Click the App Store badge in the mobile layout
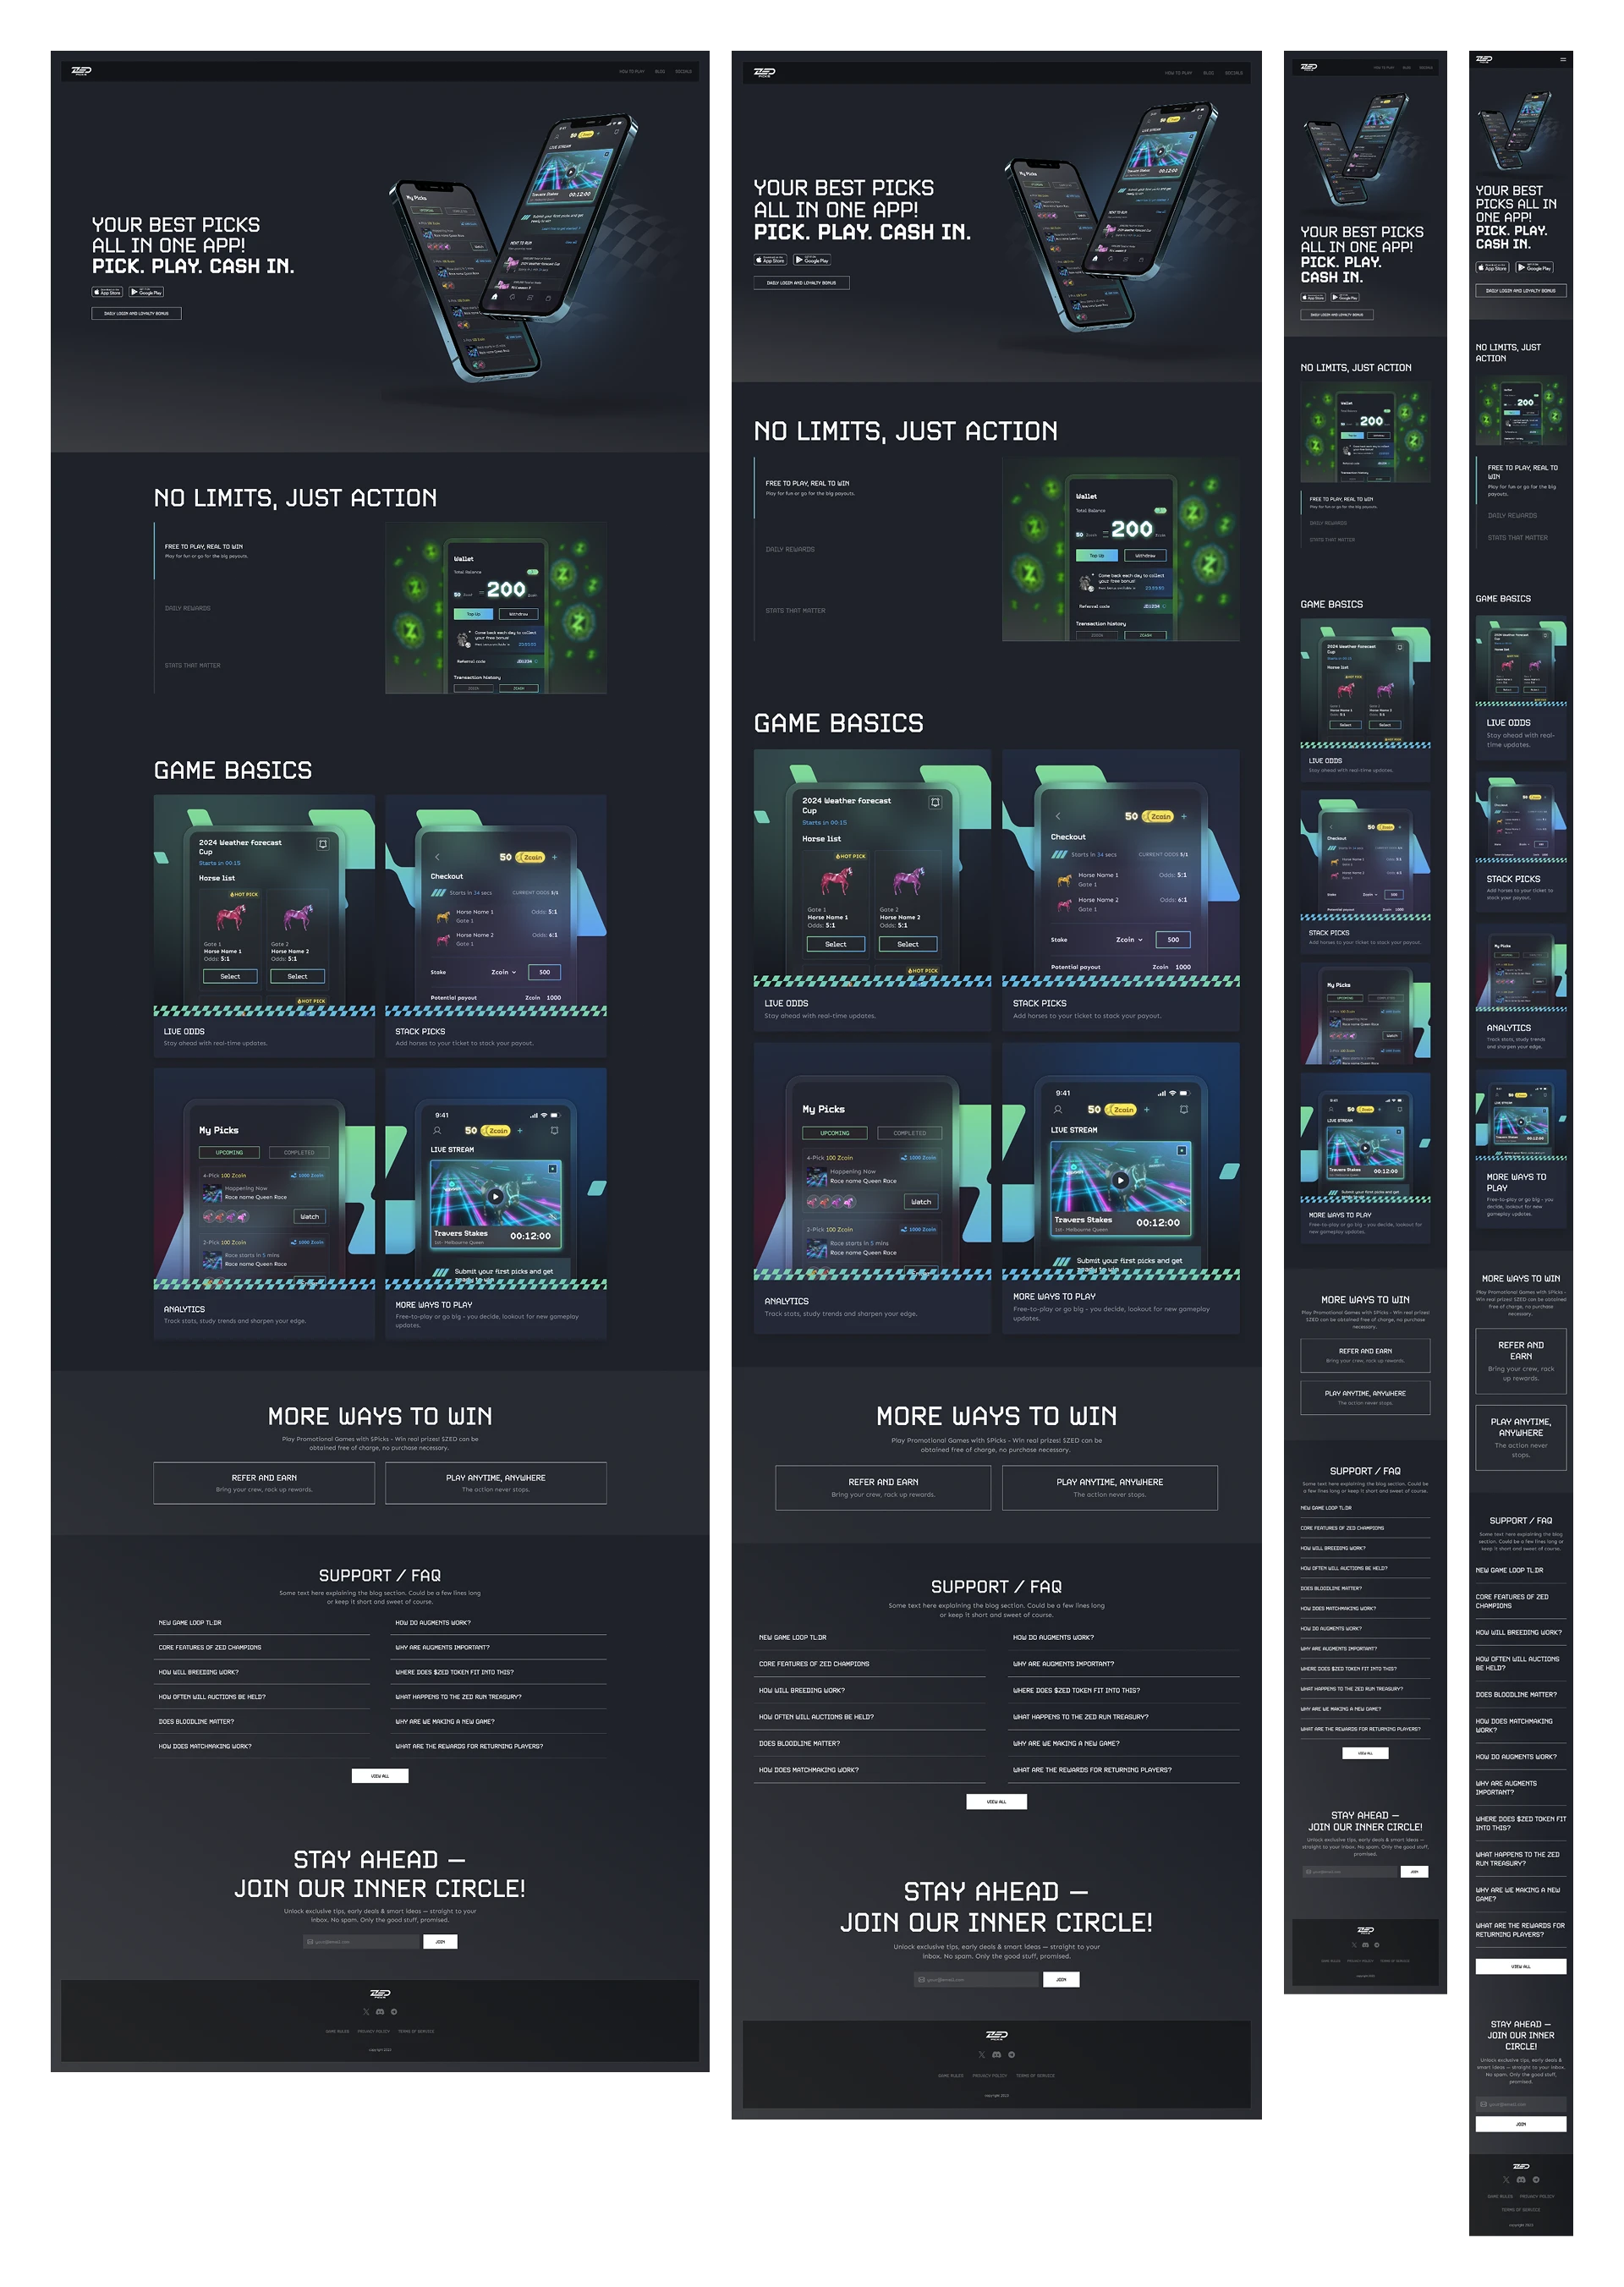Image resolution: width=1624 pixels, height=2287 pixels. pyautogui.click(x=1493, y=267)
